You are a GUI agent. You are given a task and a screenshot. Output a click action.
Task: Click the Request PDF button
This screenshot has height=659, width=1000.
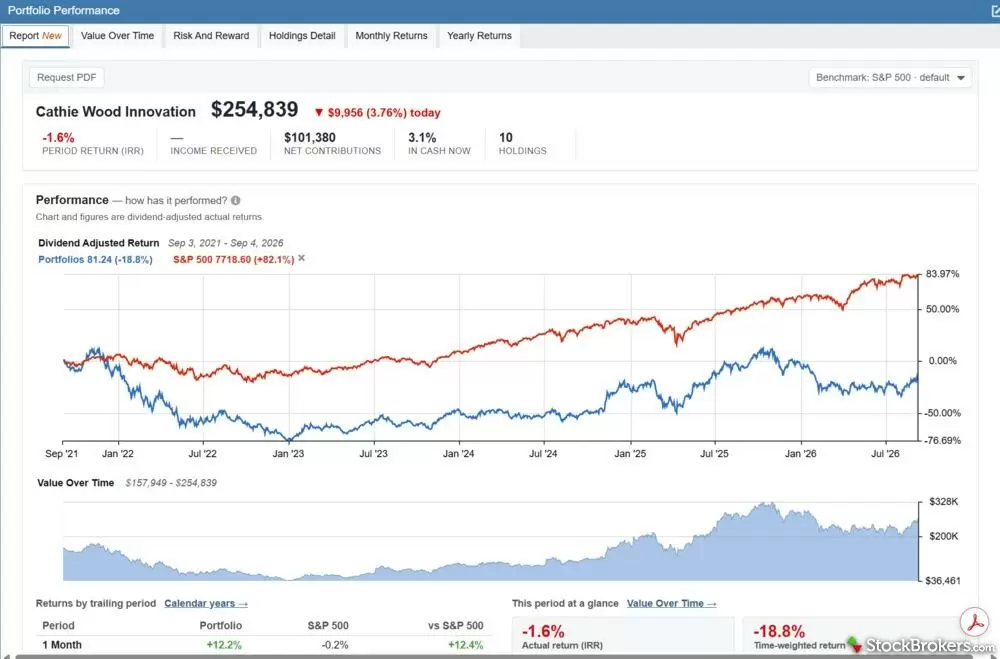point(66,77)
